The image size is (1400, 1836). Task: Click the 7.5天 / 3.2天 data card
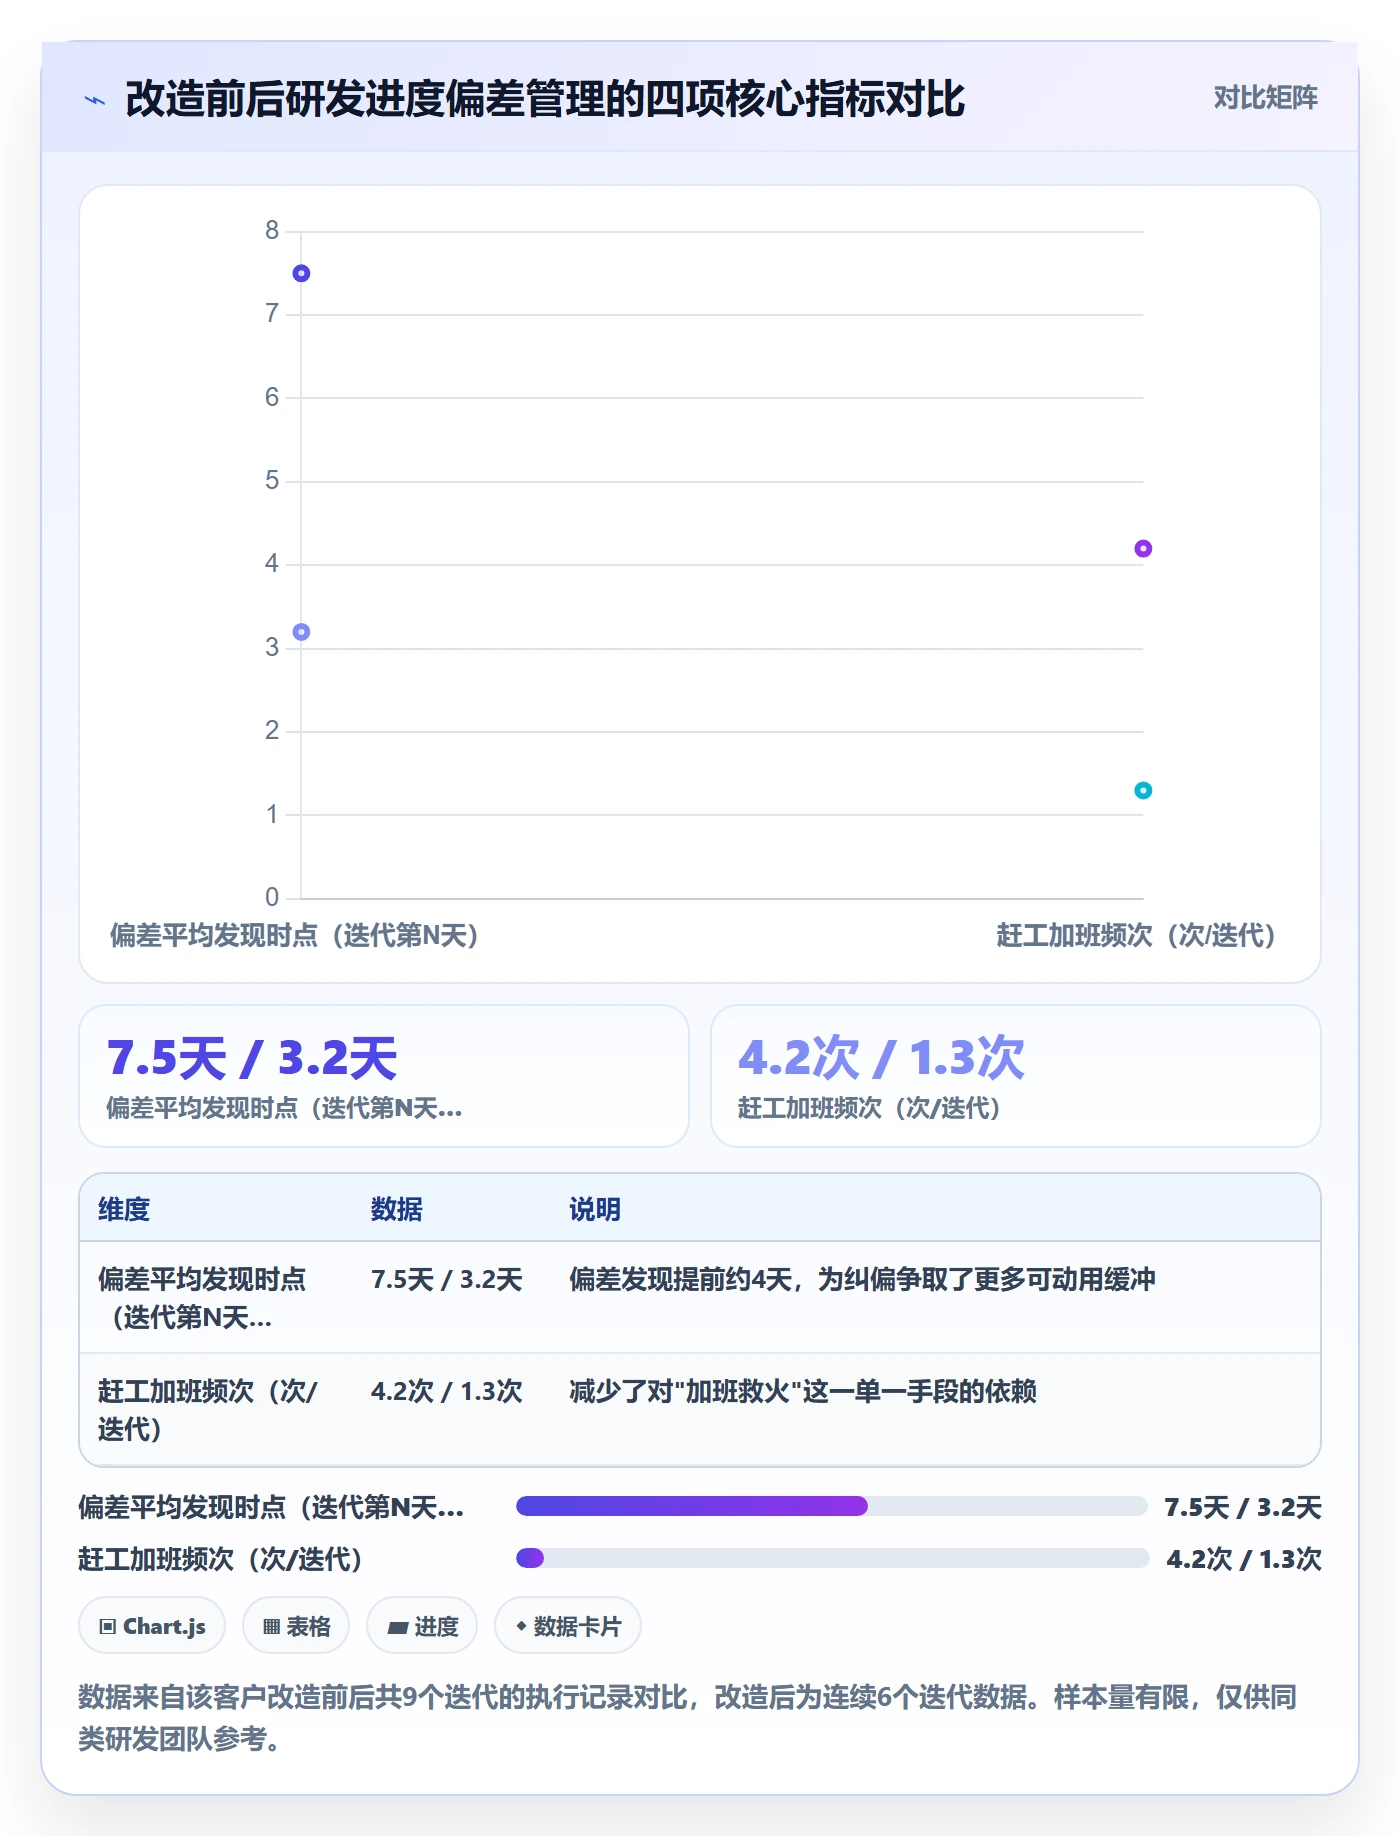[384, 1076]
